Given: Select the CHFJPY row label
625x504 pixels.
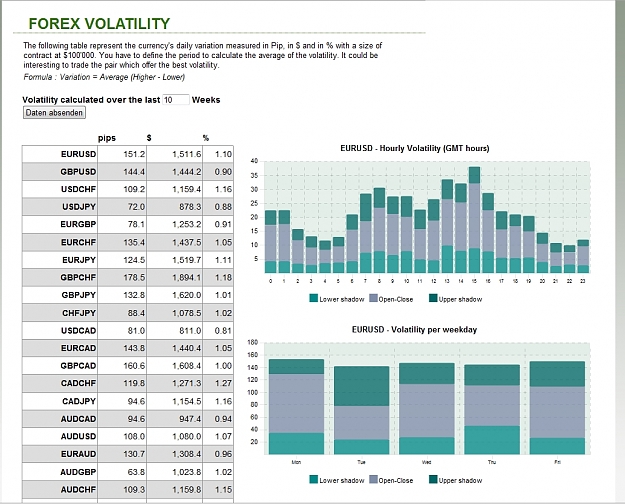Looking at the screenshot, I should (x=79, y=313).
